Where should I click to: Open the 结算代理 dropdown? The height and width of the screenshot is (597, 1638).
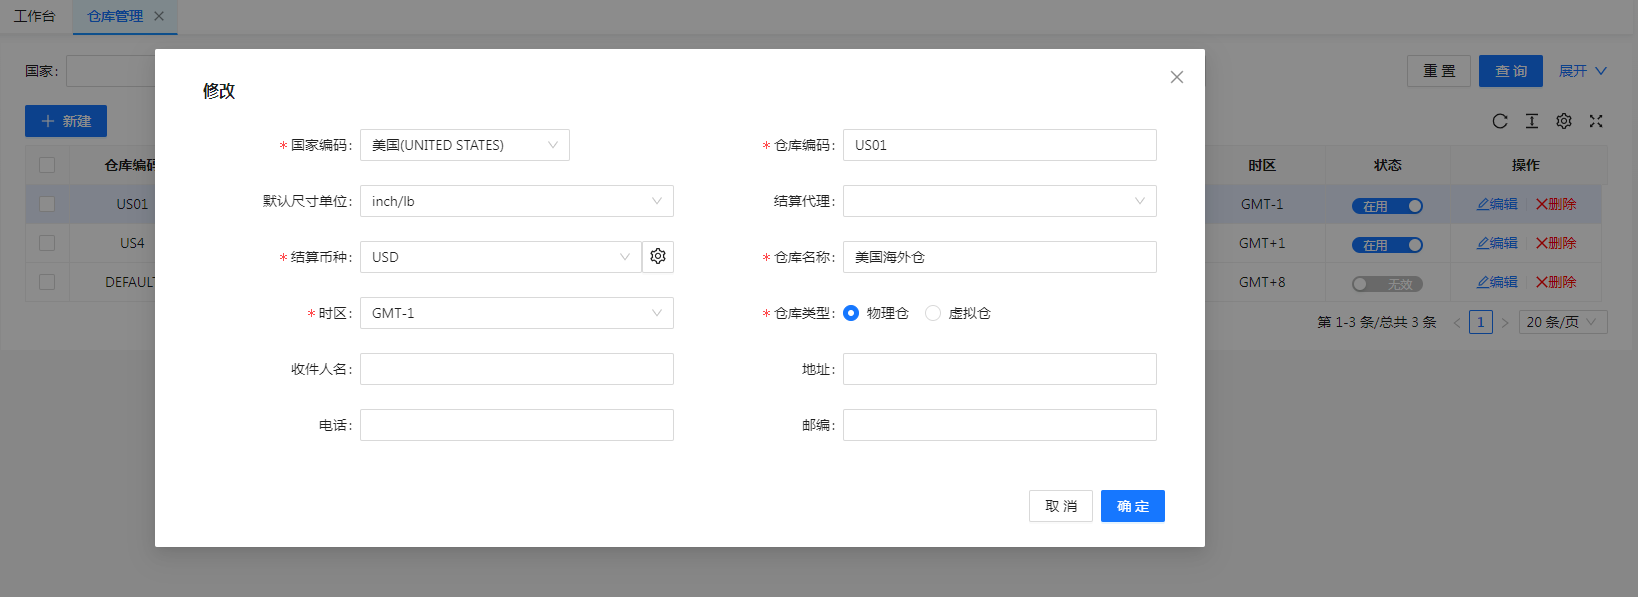click(x=999, y=201)
